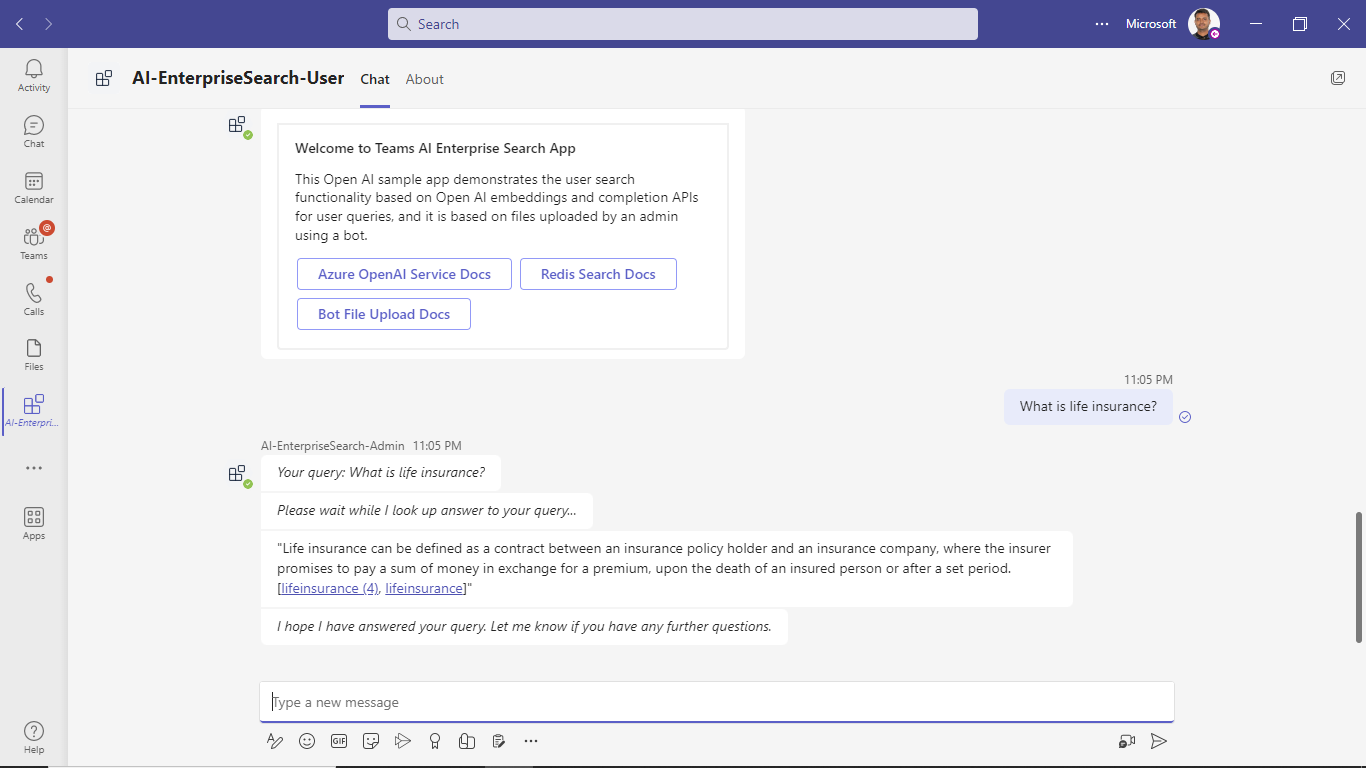The image size is (1366, 768).
Task: Go forward with the right arrow
Action: tap(48, 24)
